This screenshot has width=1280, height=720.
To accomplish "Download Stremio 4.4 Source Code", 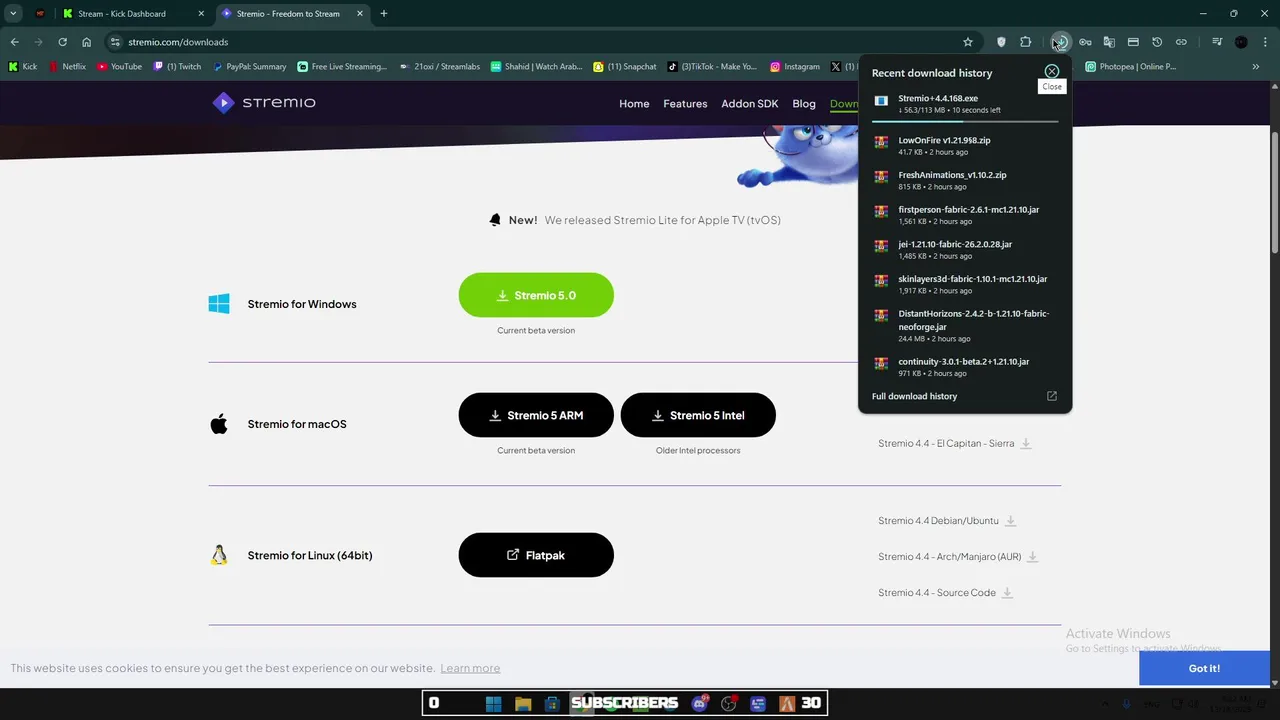I will click(946, 593).
